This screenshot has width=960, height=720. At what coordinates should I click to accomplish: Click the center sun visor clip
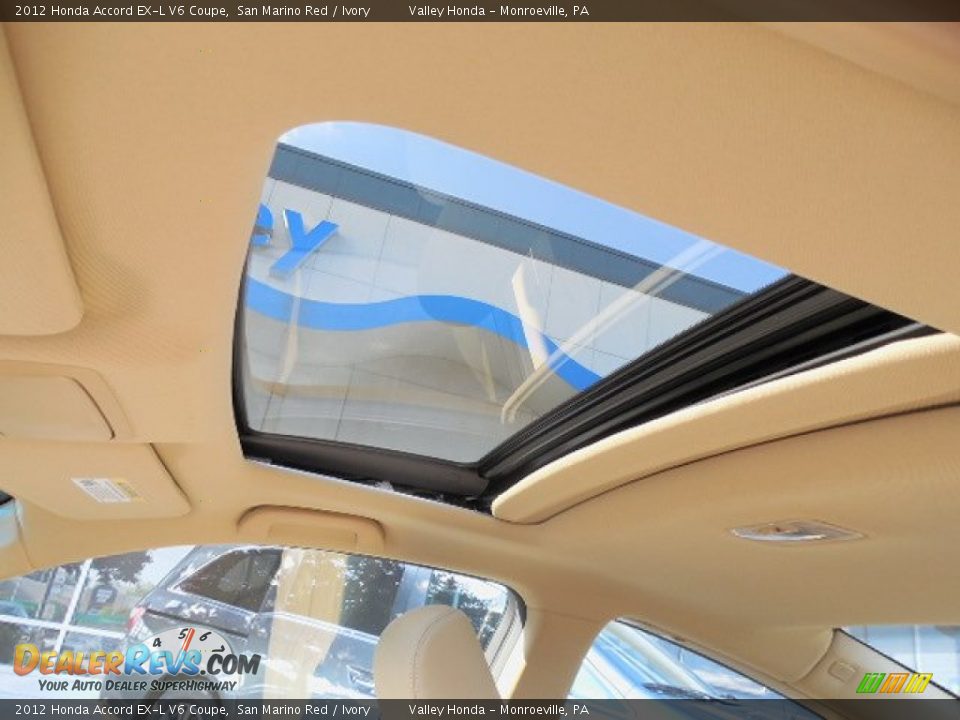311,529
